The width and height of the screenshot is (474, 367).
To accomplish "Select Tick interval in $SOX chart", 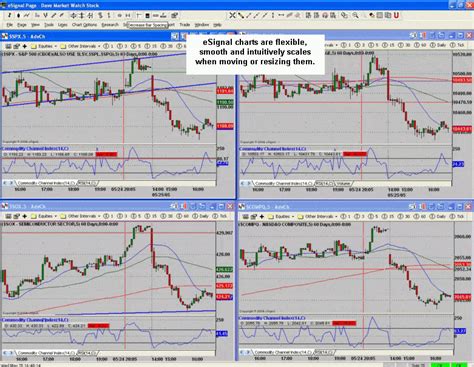I will pos(221,216).
